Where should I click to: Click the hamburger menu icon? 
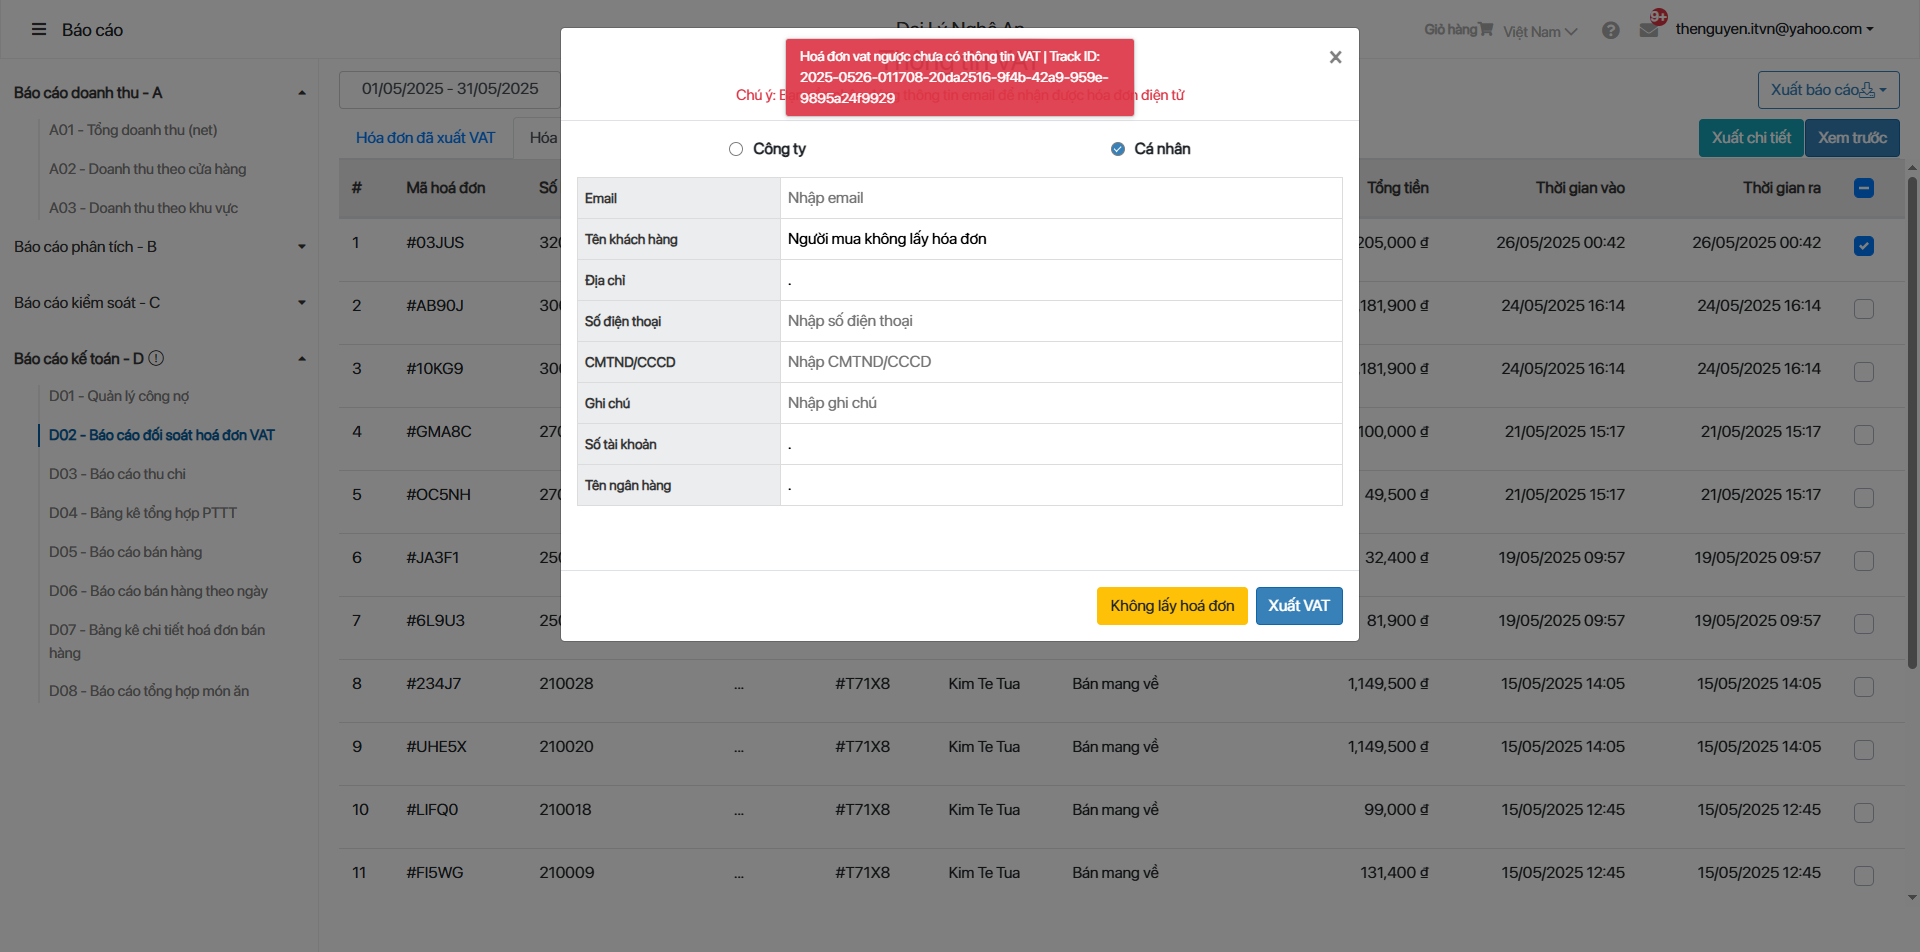[39, 30]
